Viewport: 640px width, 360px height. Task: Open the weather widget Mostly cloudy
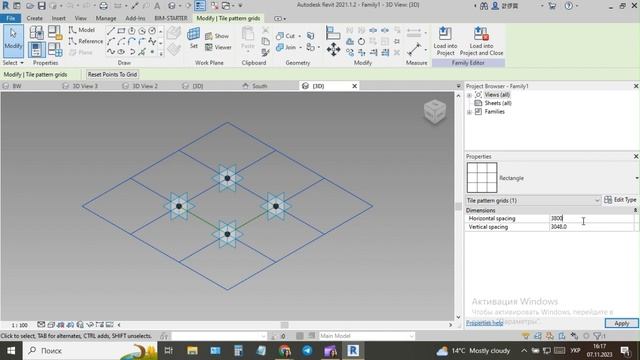tap(473, 351)
